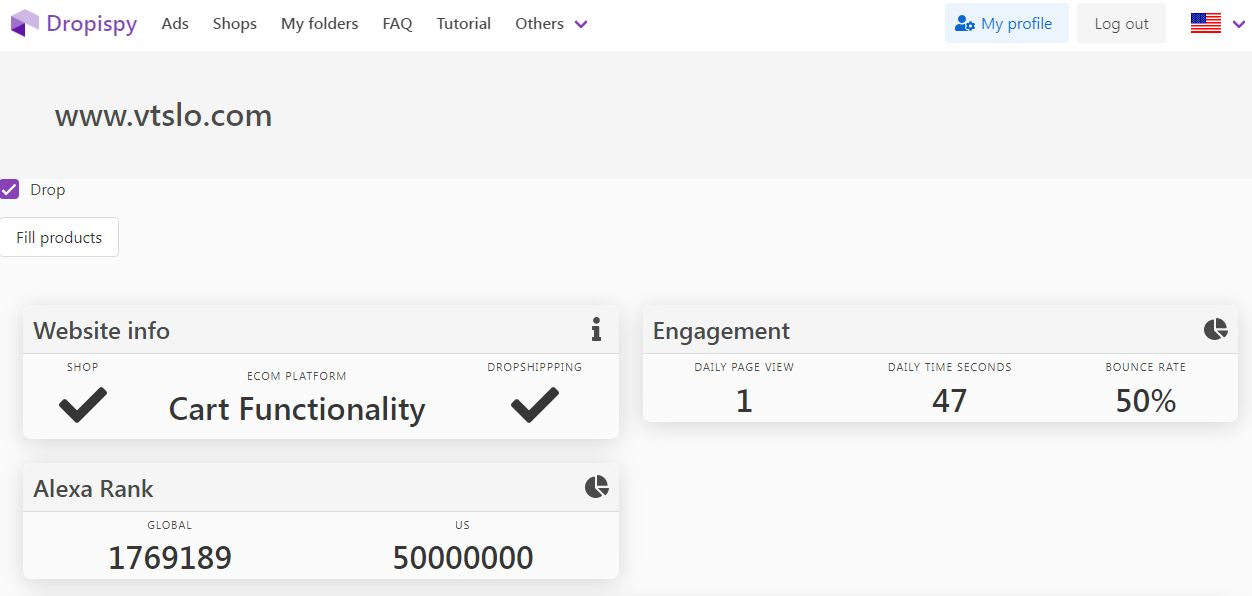Open the language selector chevron
This screenshot has height=596, width=1252.
point(1238,23)
